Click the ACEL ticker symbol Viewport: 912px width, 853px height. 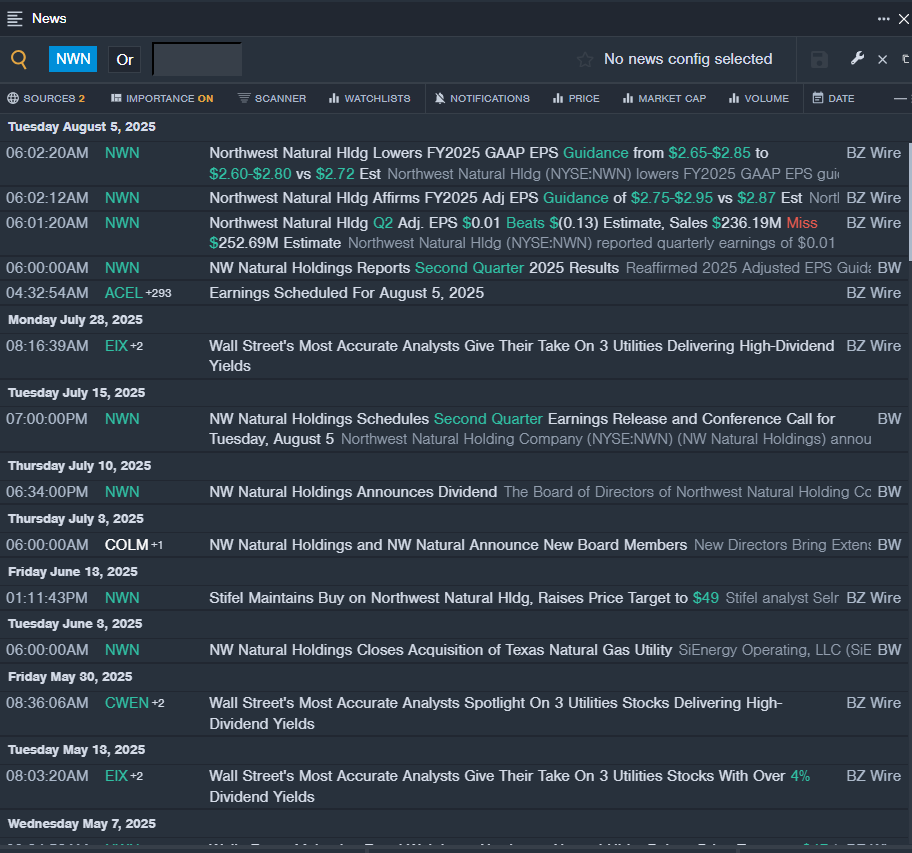pos(123,293)
